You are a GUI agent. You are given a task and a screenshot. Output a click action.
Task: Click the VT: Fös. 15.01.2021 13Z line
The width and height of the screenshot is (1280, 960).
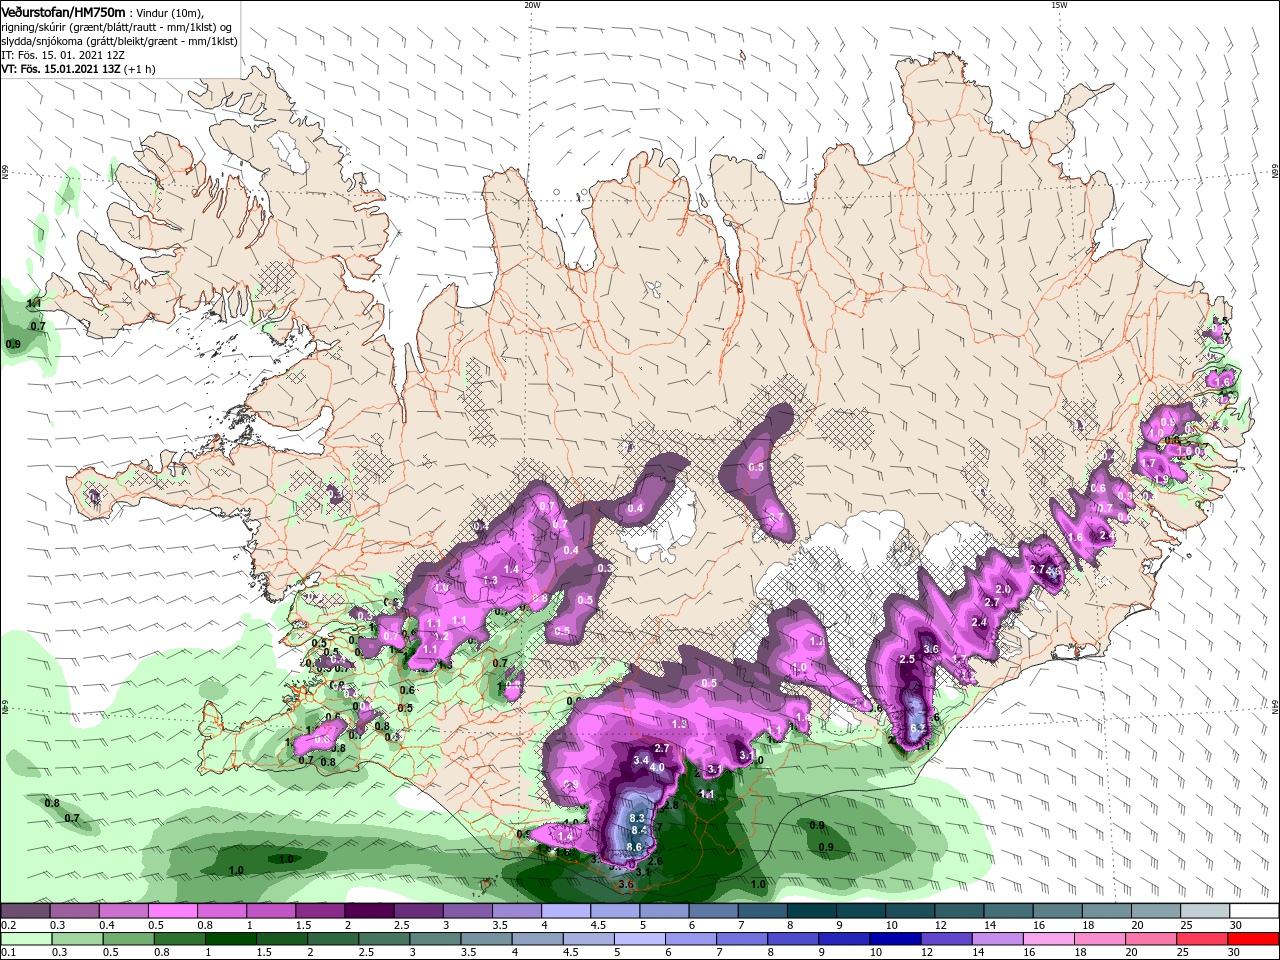78,69
